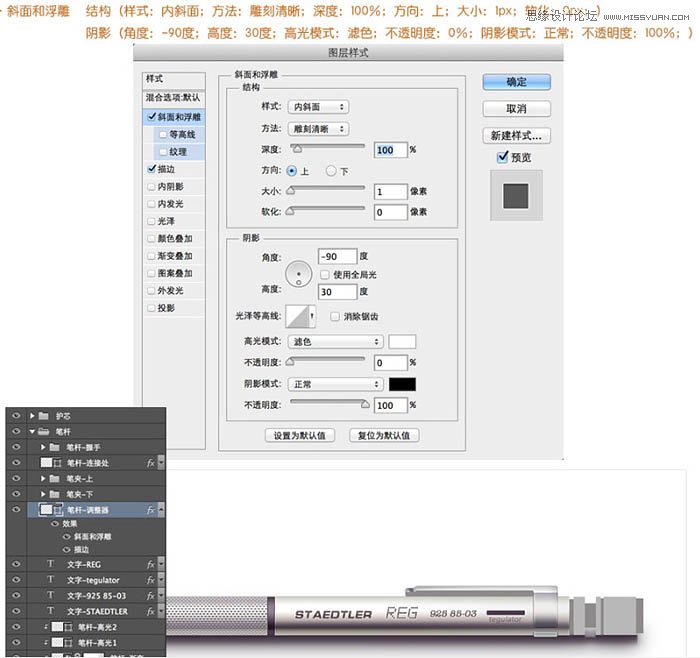Enable the 等高线 checkbox
This screenshot has width=700, height=658.
coord(163,134)
